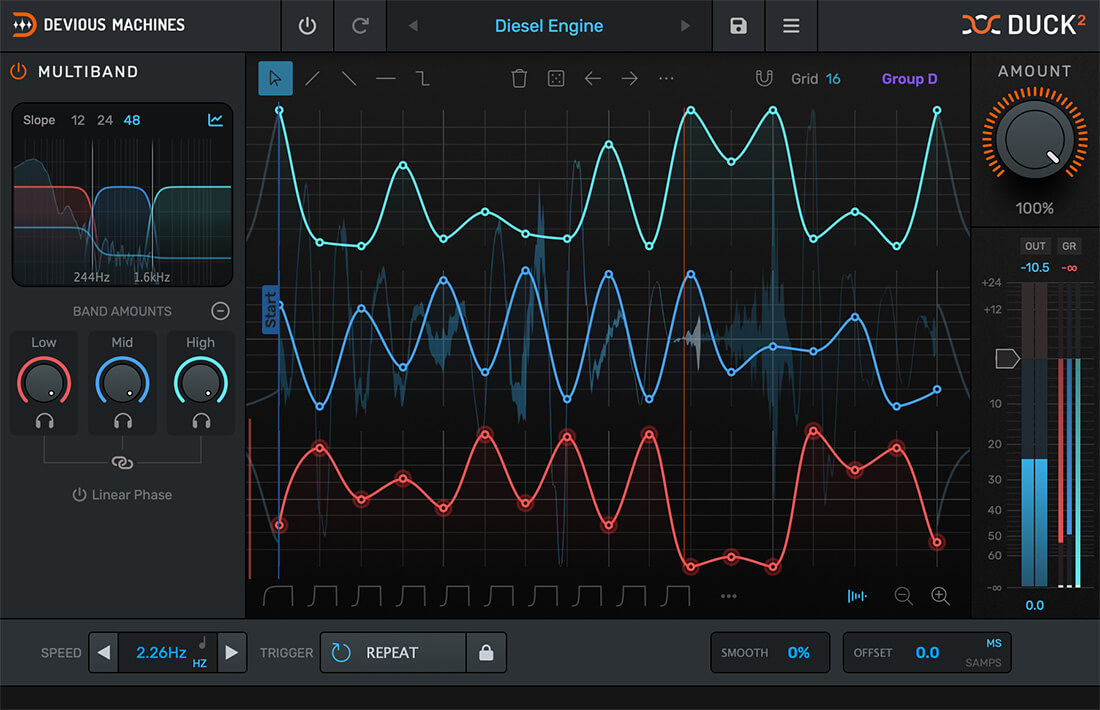Clear the pattern using the trash icon
The height and width of the screenshot is (710, 1100).
pos(519,77)
